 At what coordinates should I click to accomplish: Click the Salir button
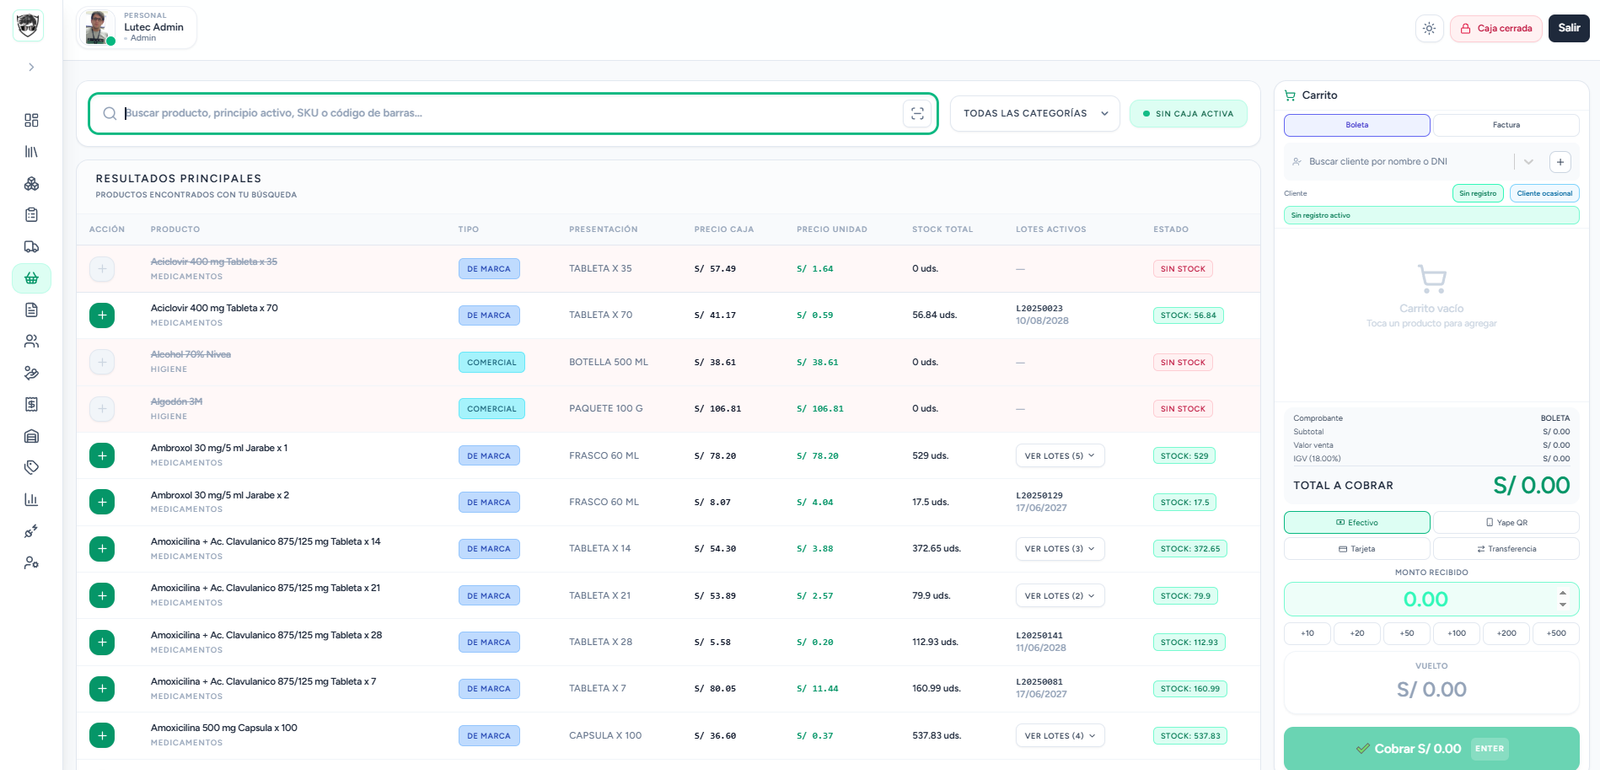tap(1569, 28)
